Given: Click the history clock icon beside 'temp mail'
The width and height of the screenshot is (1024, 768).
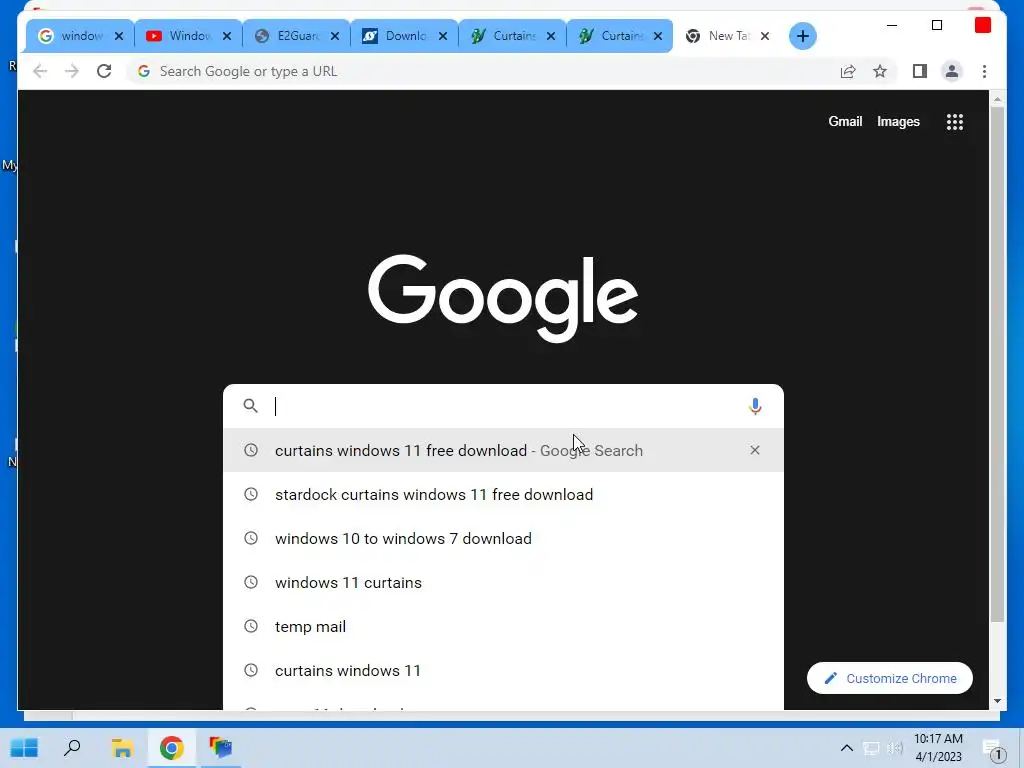Looking at the screenshot, I should pos(251,626).
